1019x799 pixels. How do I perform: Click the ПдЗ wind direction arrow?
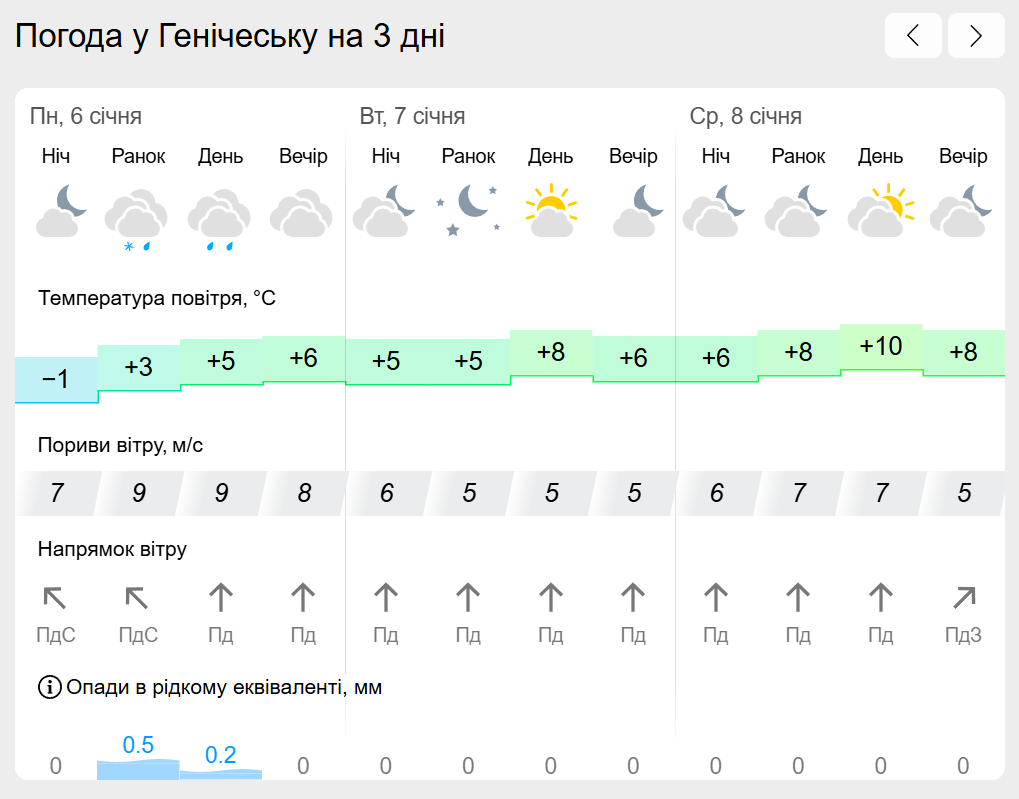[x=964, y=597]
